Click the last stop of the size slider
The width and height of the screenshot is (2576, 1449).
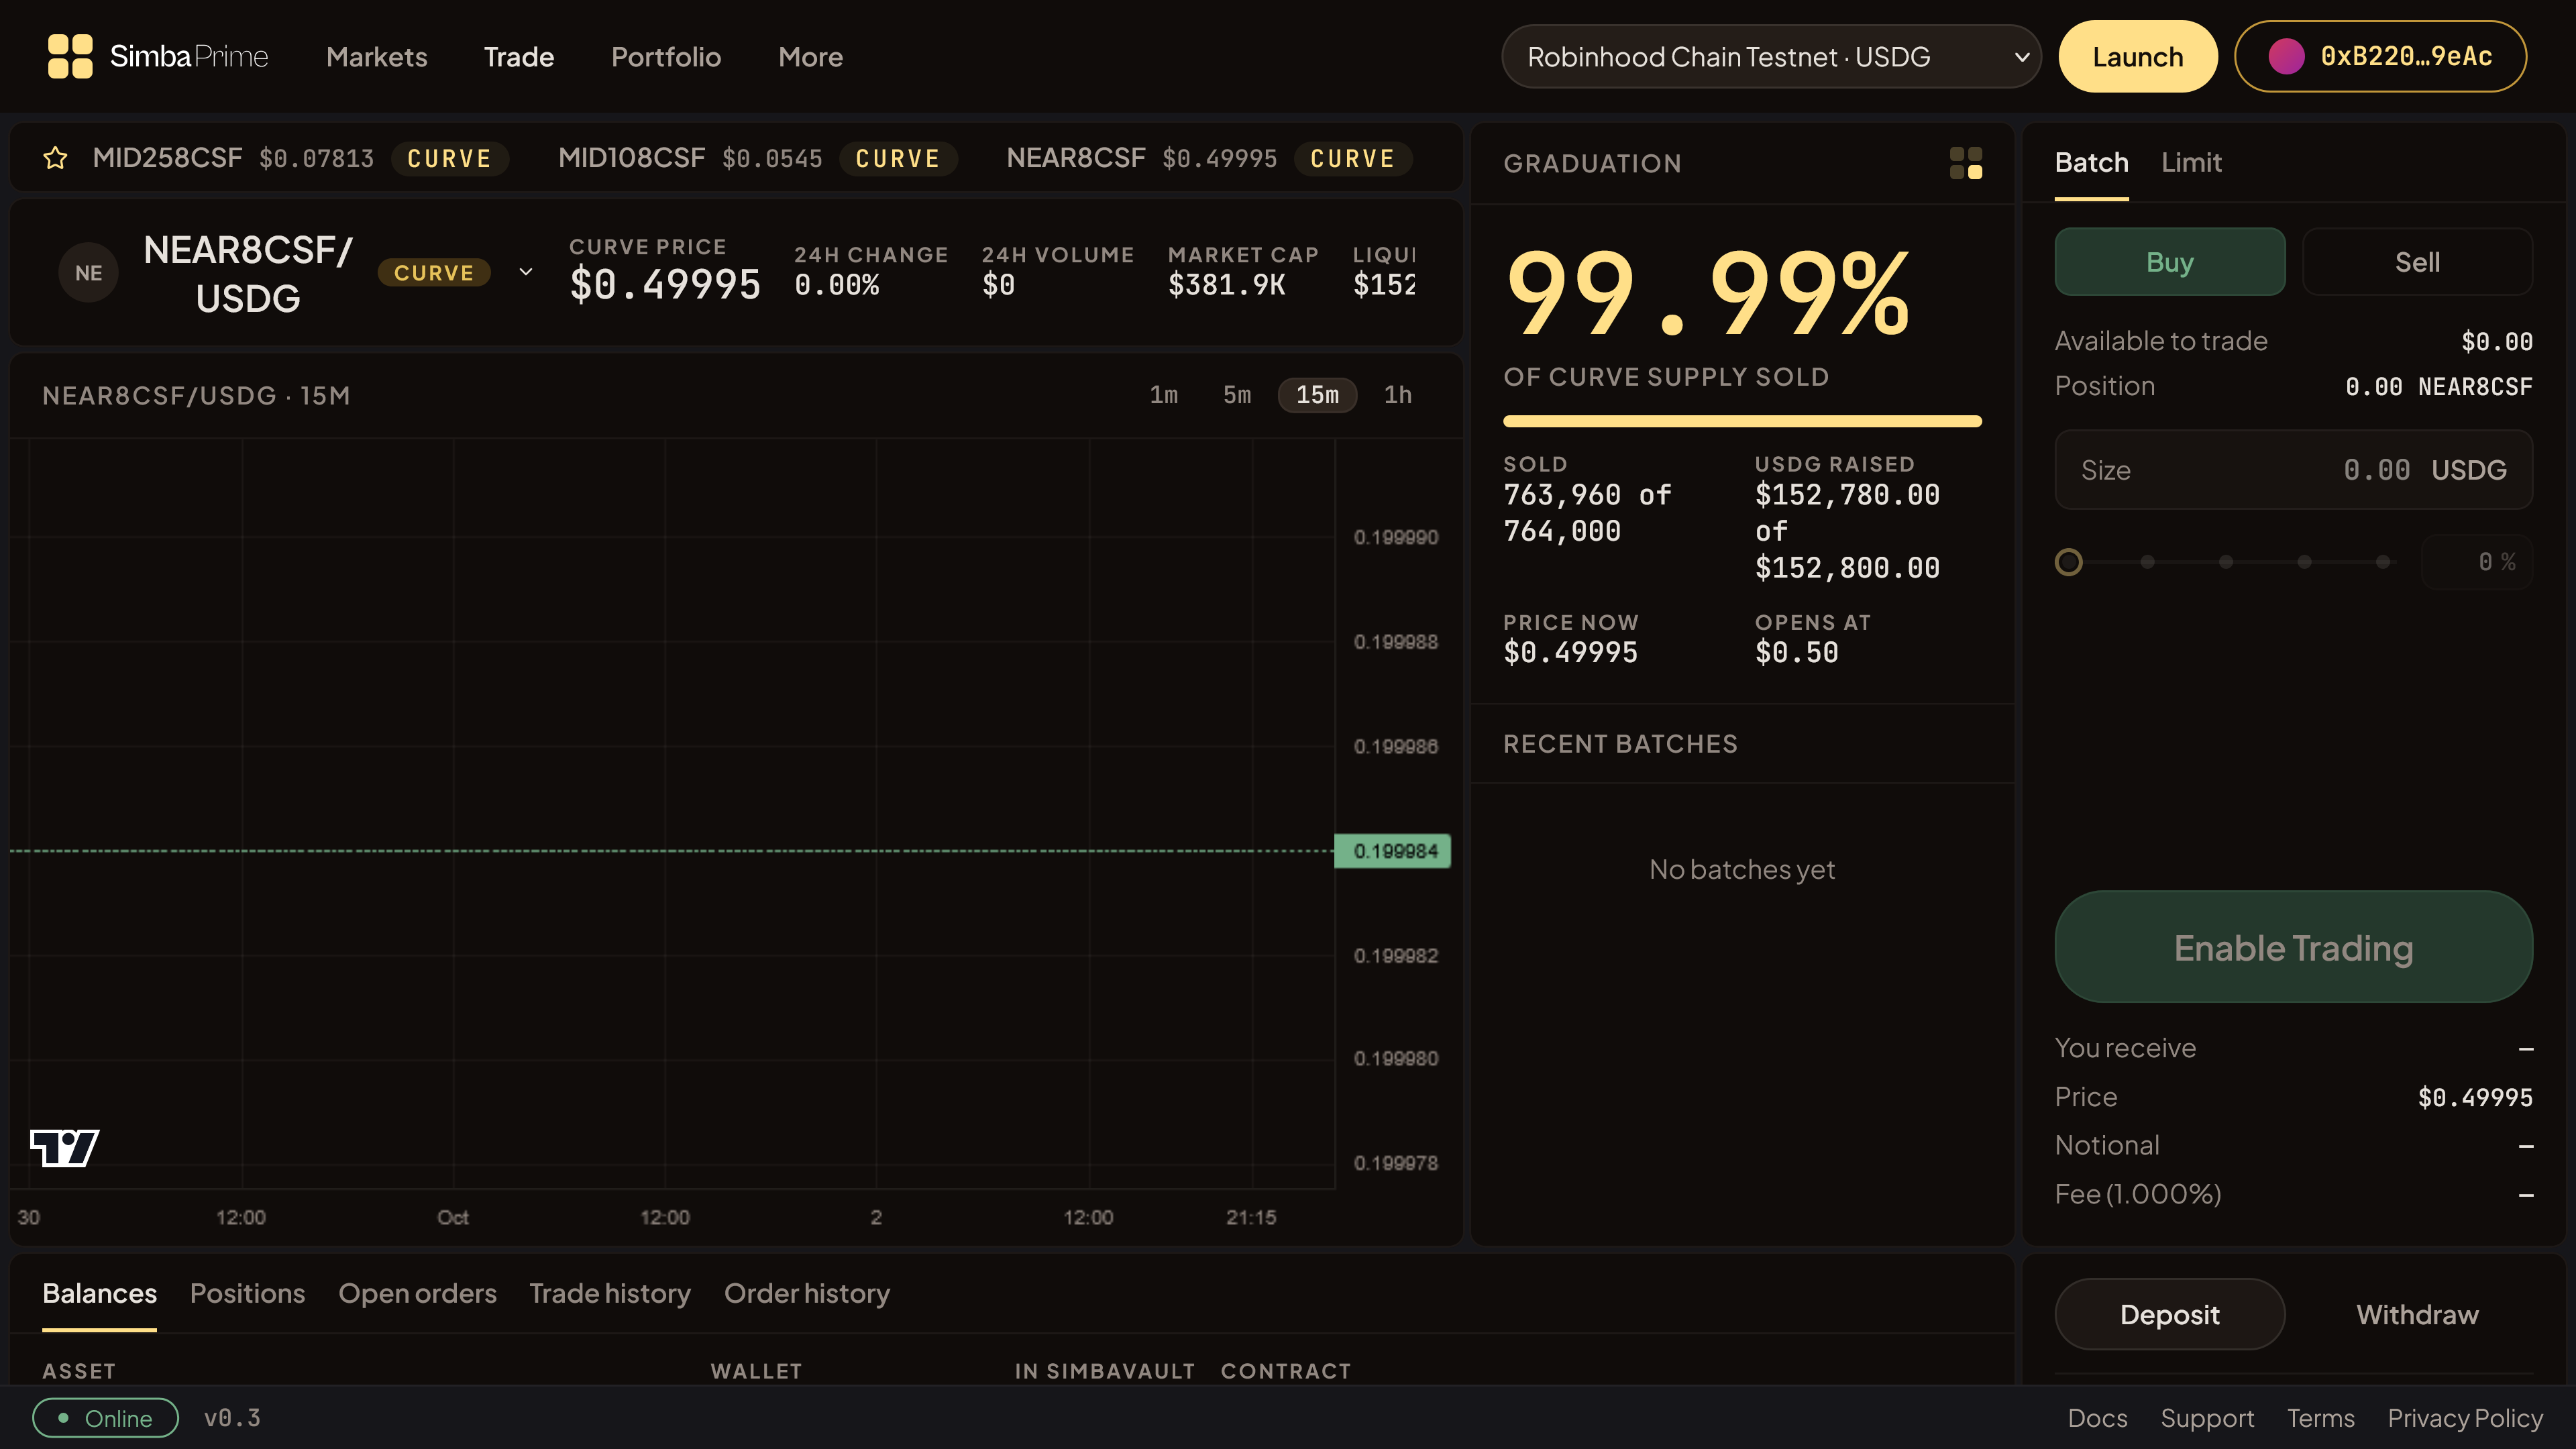click(2383, 562)
